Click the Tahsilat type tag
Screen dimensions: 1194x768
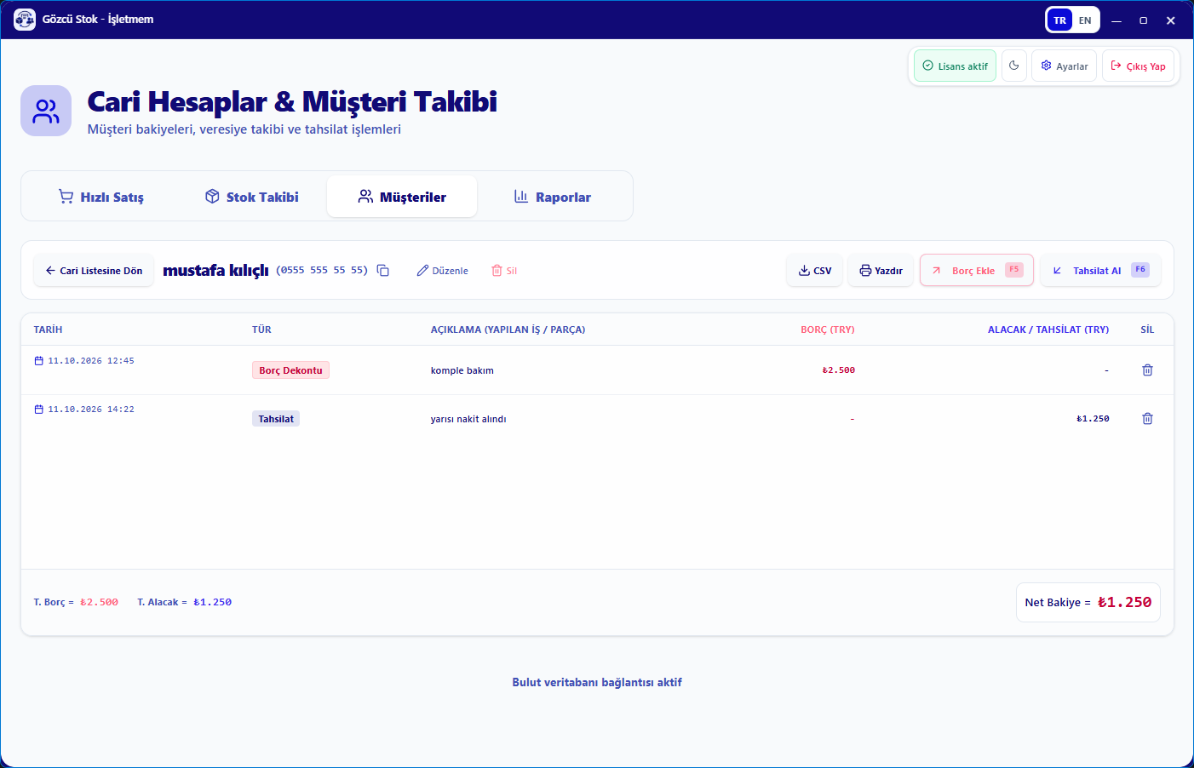coord(276,419)
